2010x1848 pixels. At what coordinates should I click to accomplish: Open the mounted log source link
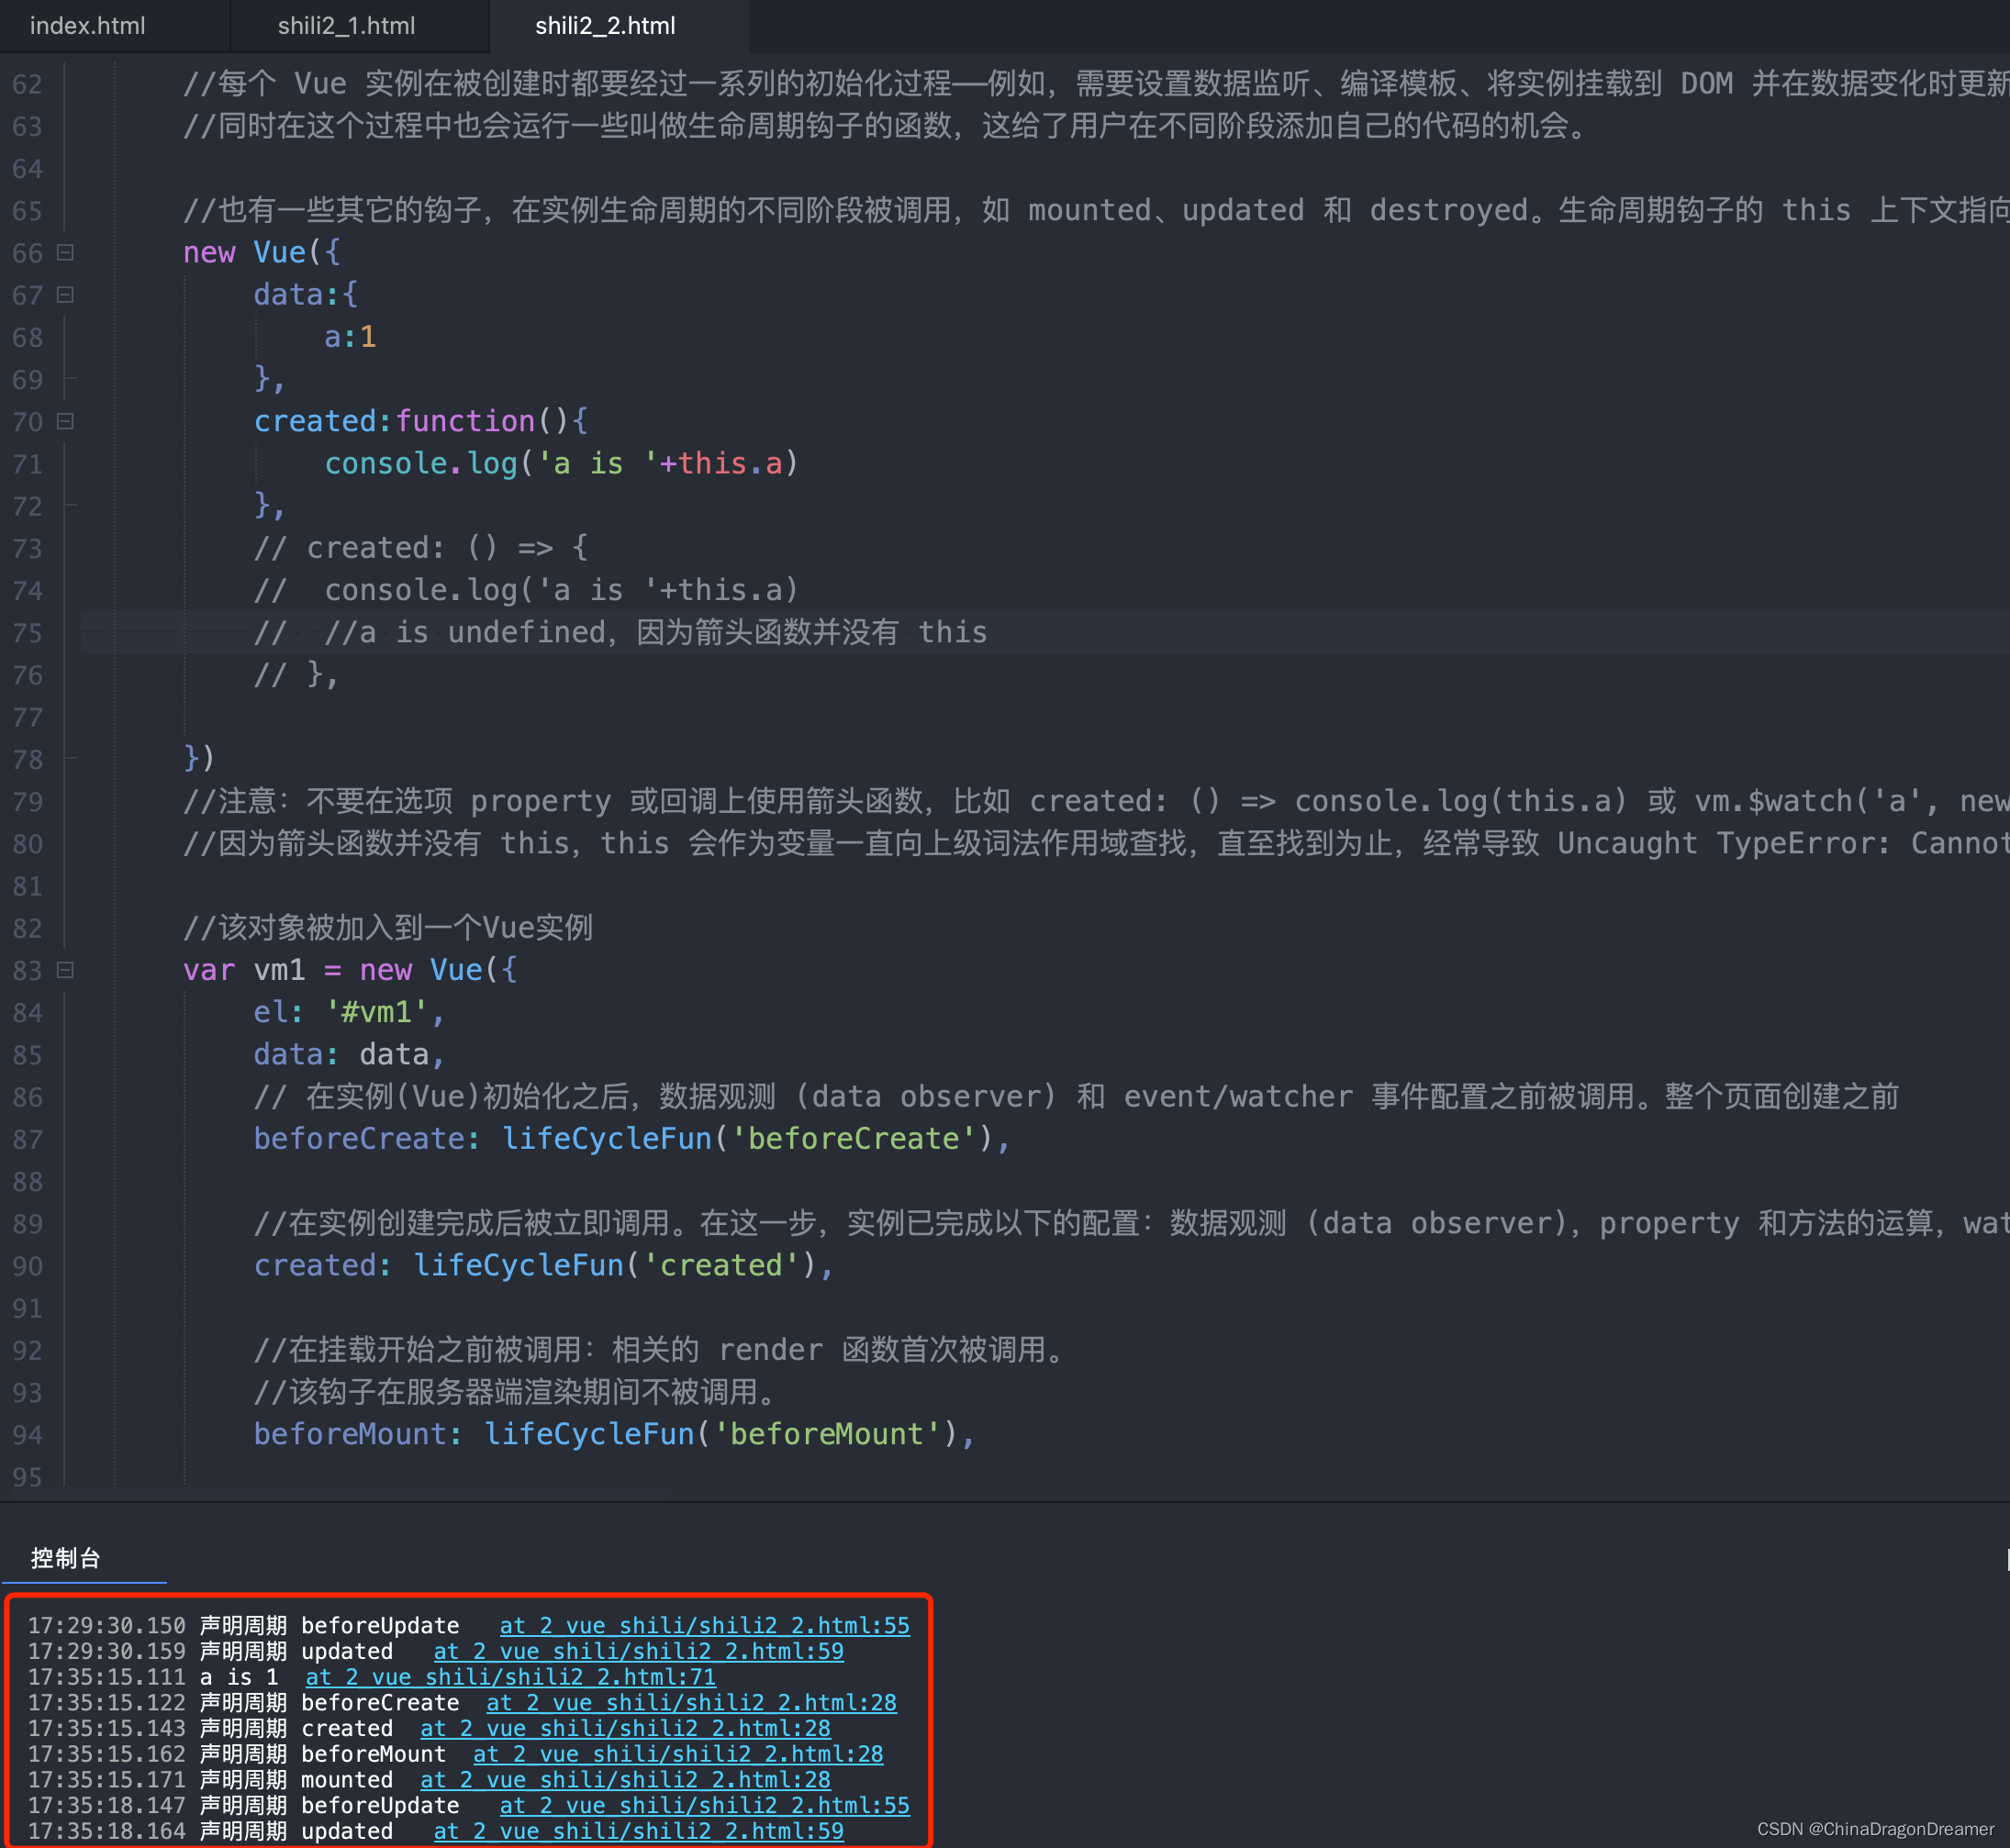click(626, 1780)
